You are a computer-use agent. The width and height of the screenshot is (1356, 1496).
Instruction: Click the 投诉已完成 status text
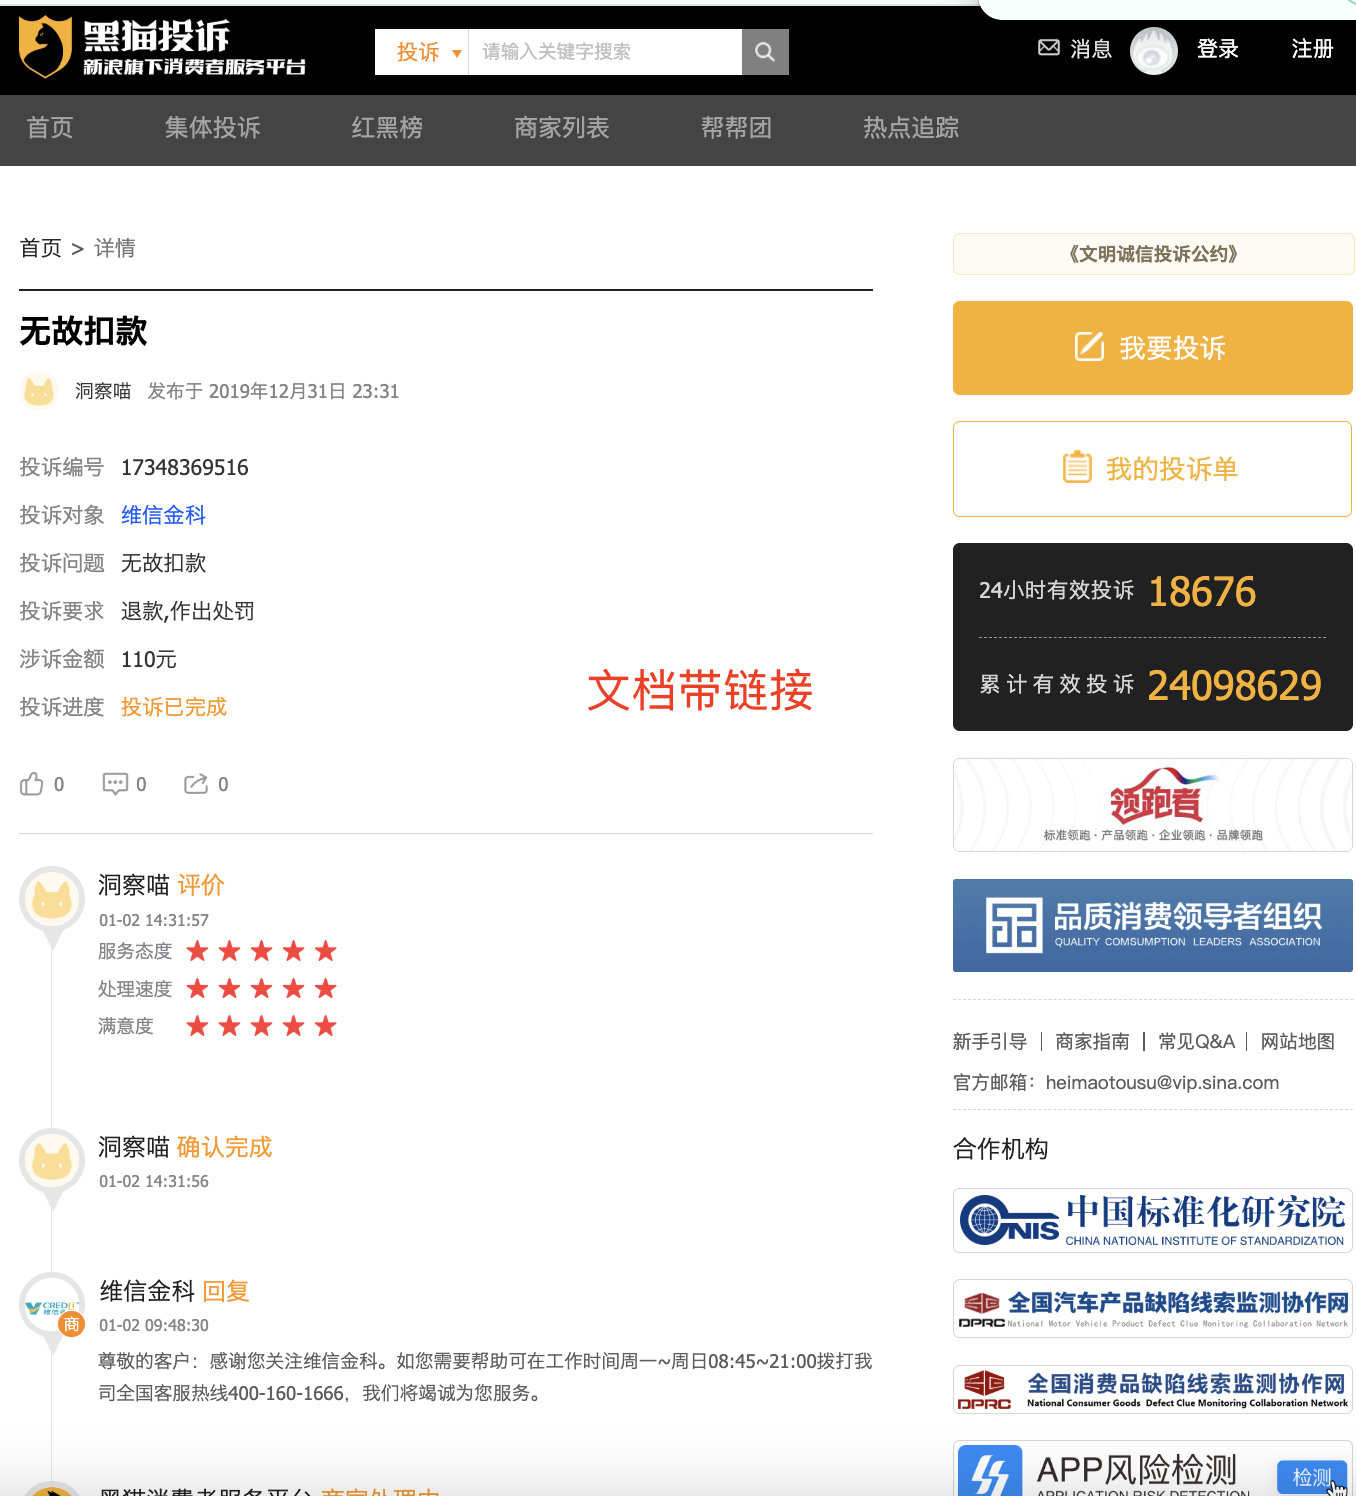tap(174, 707)
